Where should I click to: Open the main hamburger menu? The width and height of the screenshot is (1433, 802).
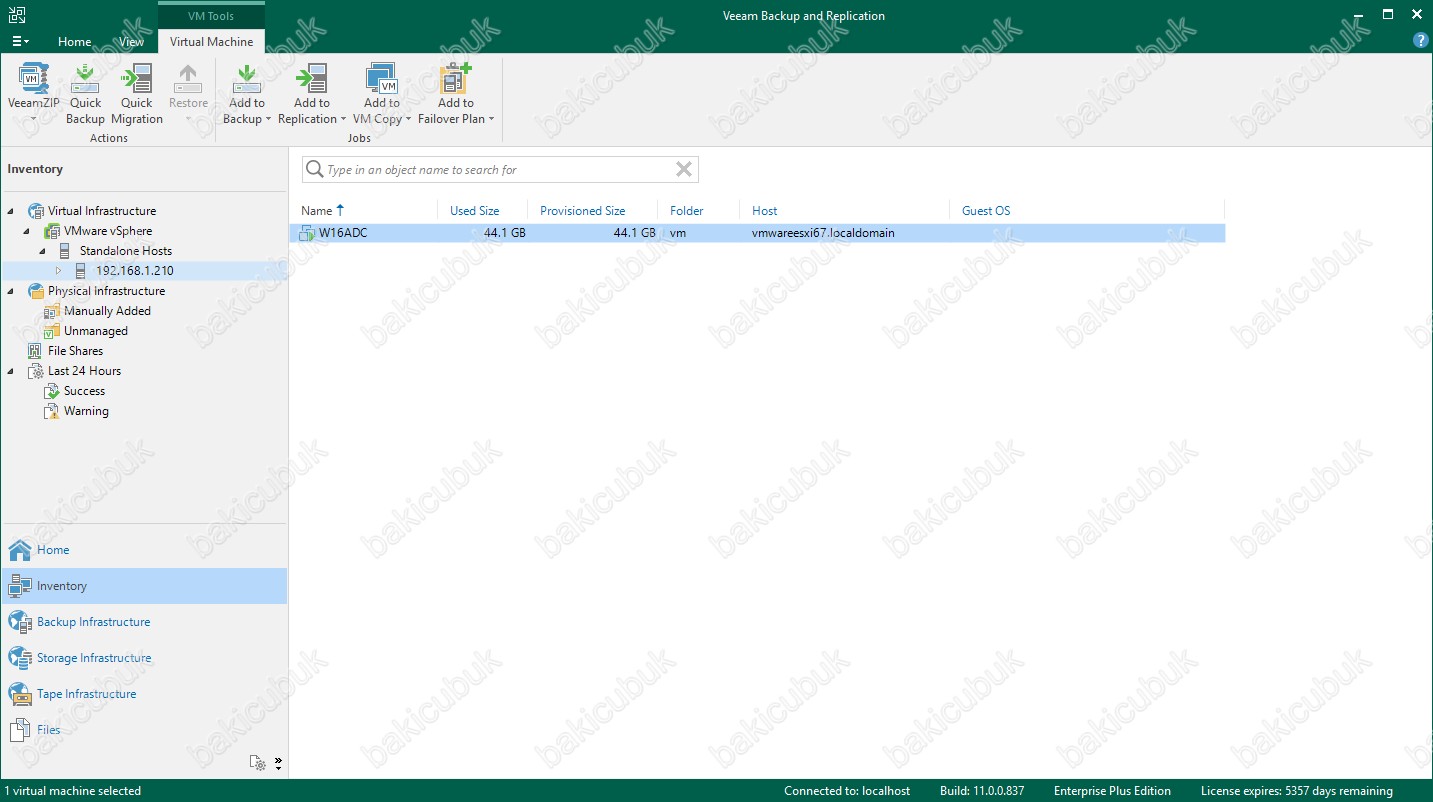pyautogui.click(x=20, y=42)
